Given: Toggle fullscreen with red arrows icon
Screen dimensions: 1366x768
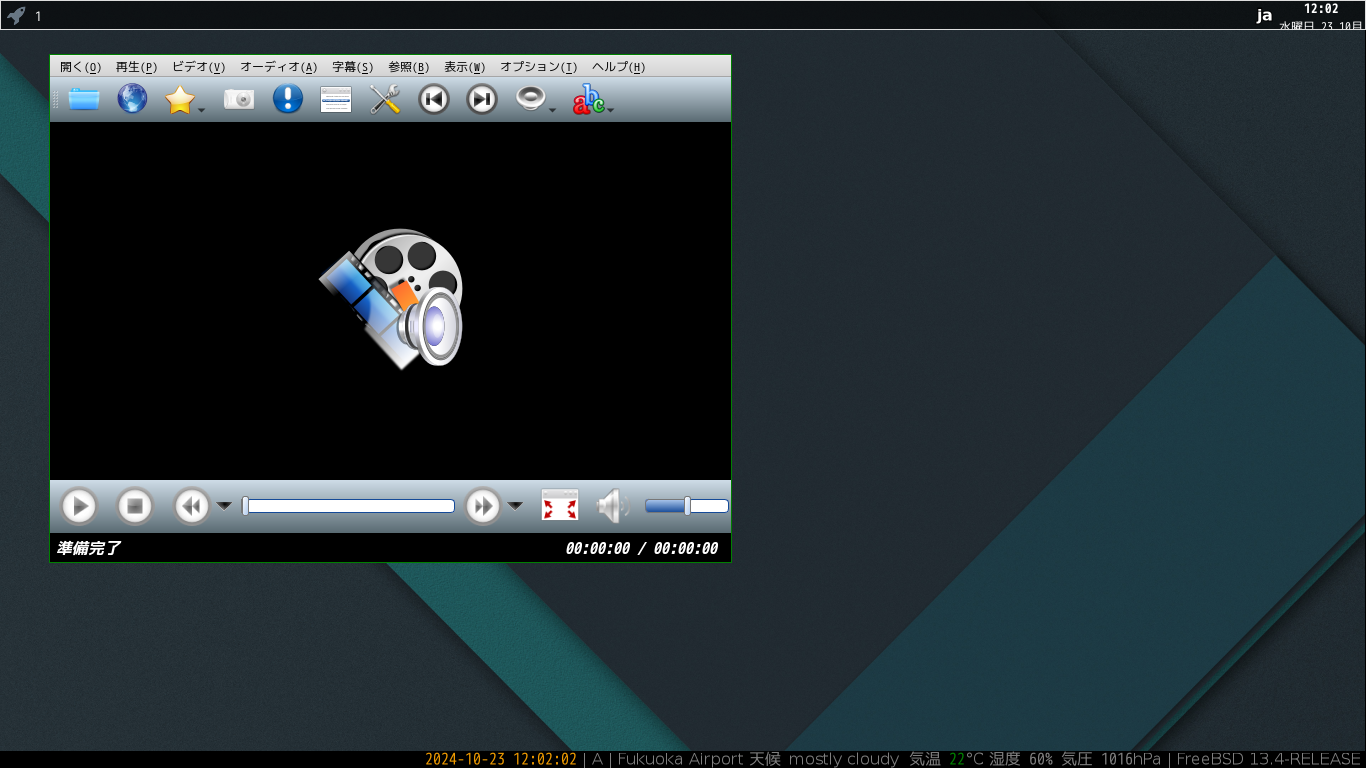Looking at the screenshot, I should pyautogui.click(x=560, y=506).
